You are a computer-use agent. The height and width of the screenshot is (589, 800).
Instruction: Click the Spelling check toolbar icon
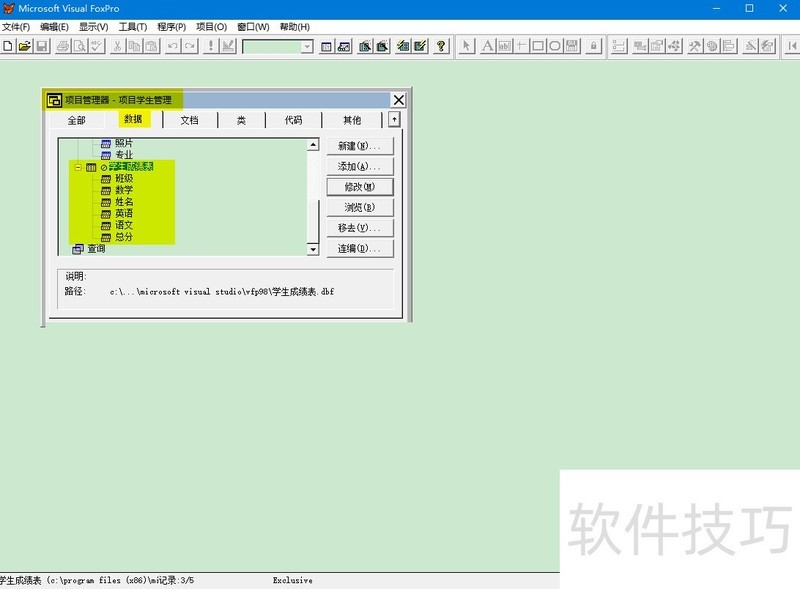coord(96,46)
